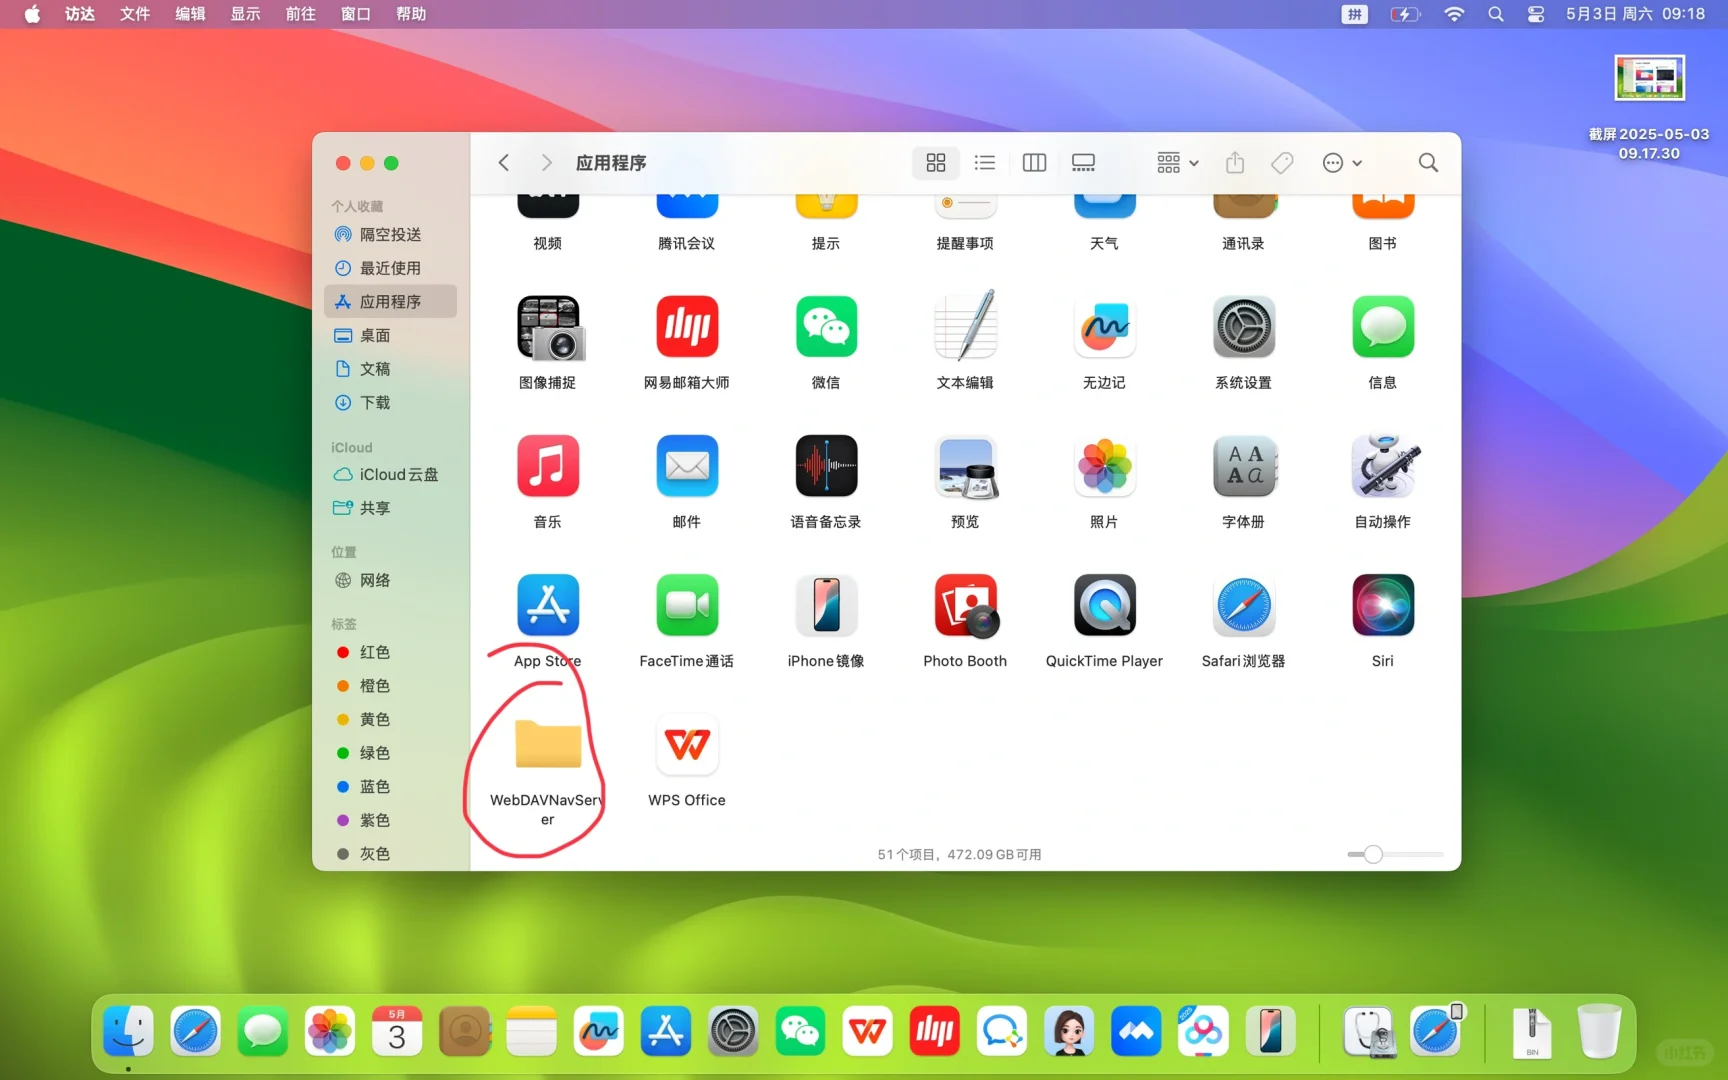Collapse the 个人收藏 sidebar section
Image resolution: width=1728 pixels, height=1080 pixels.
click(358, 206)
